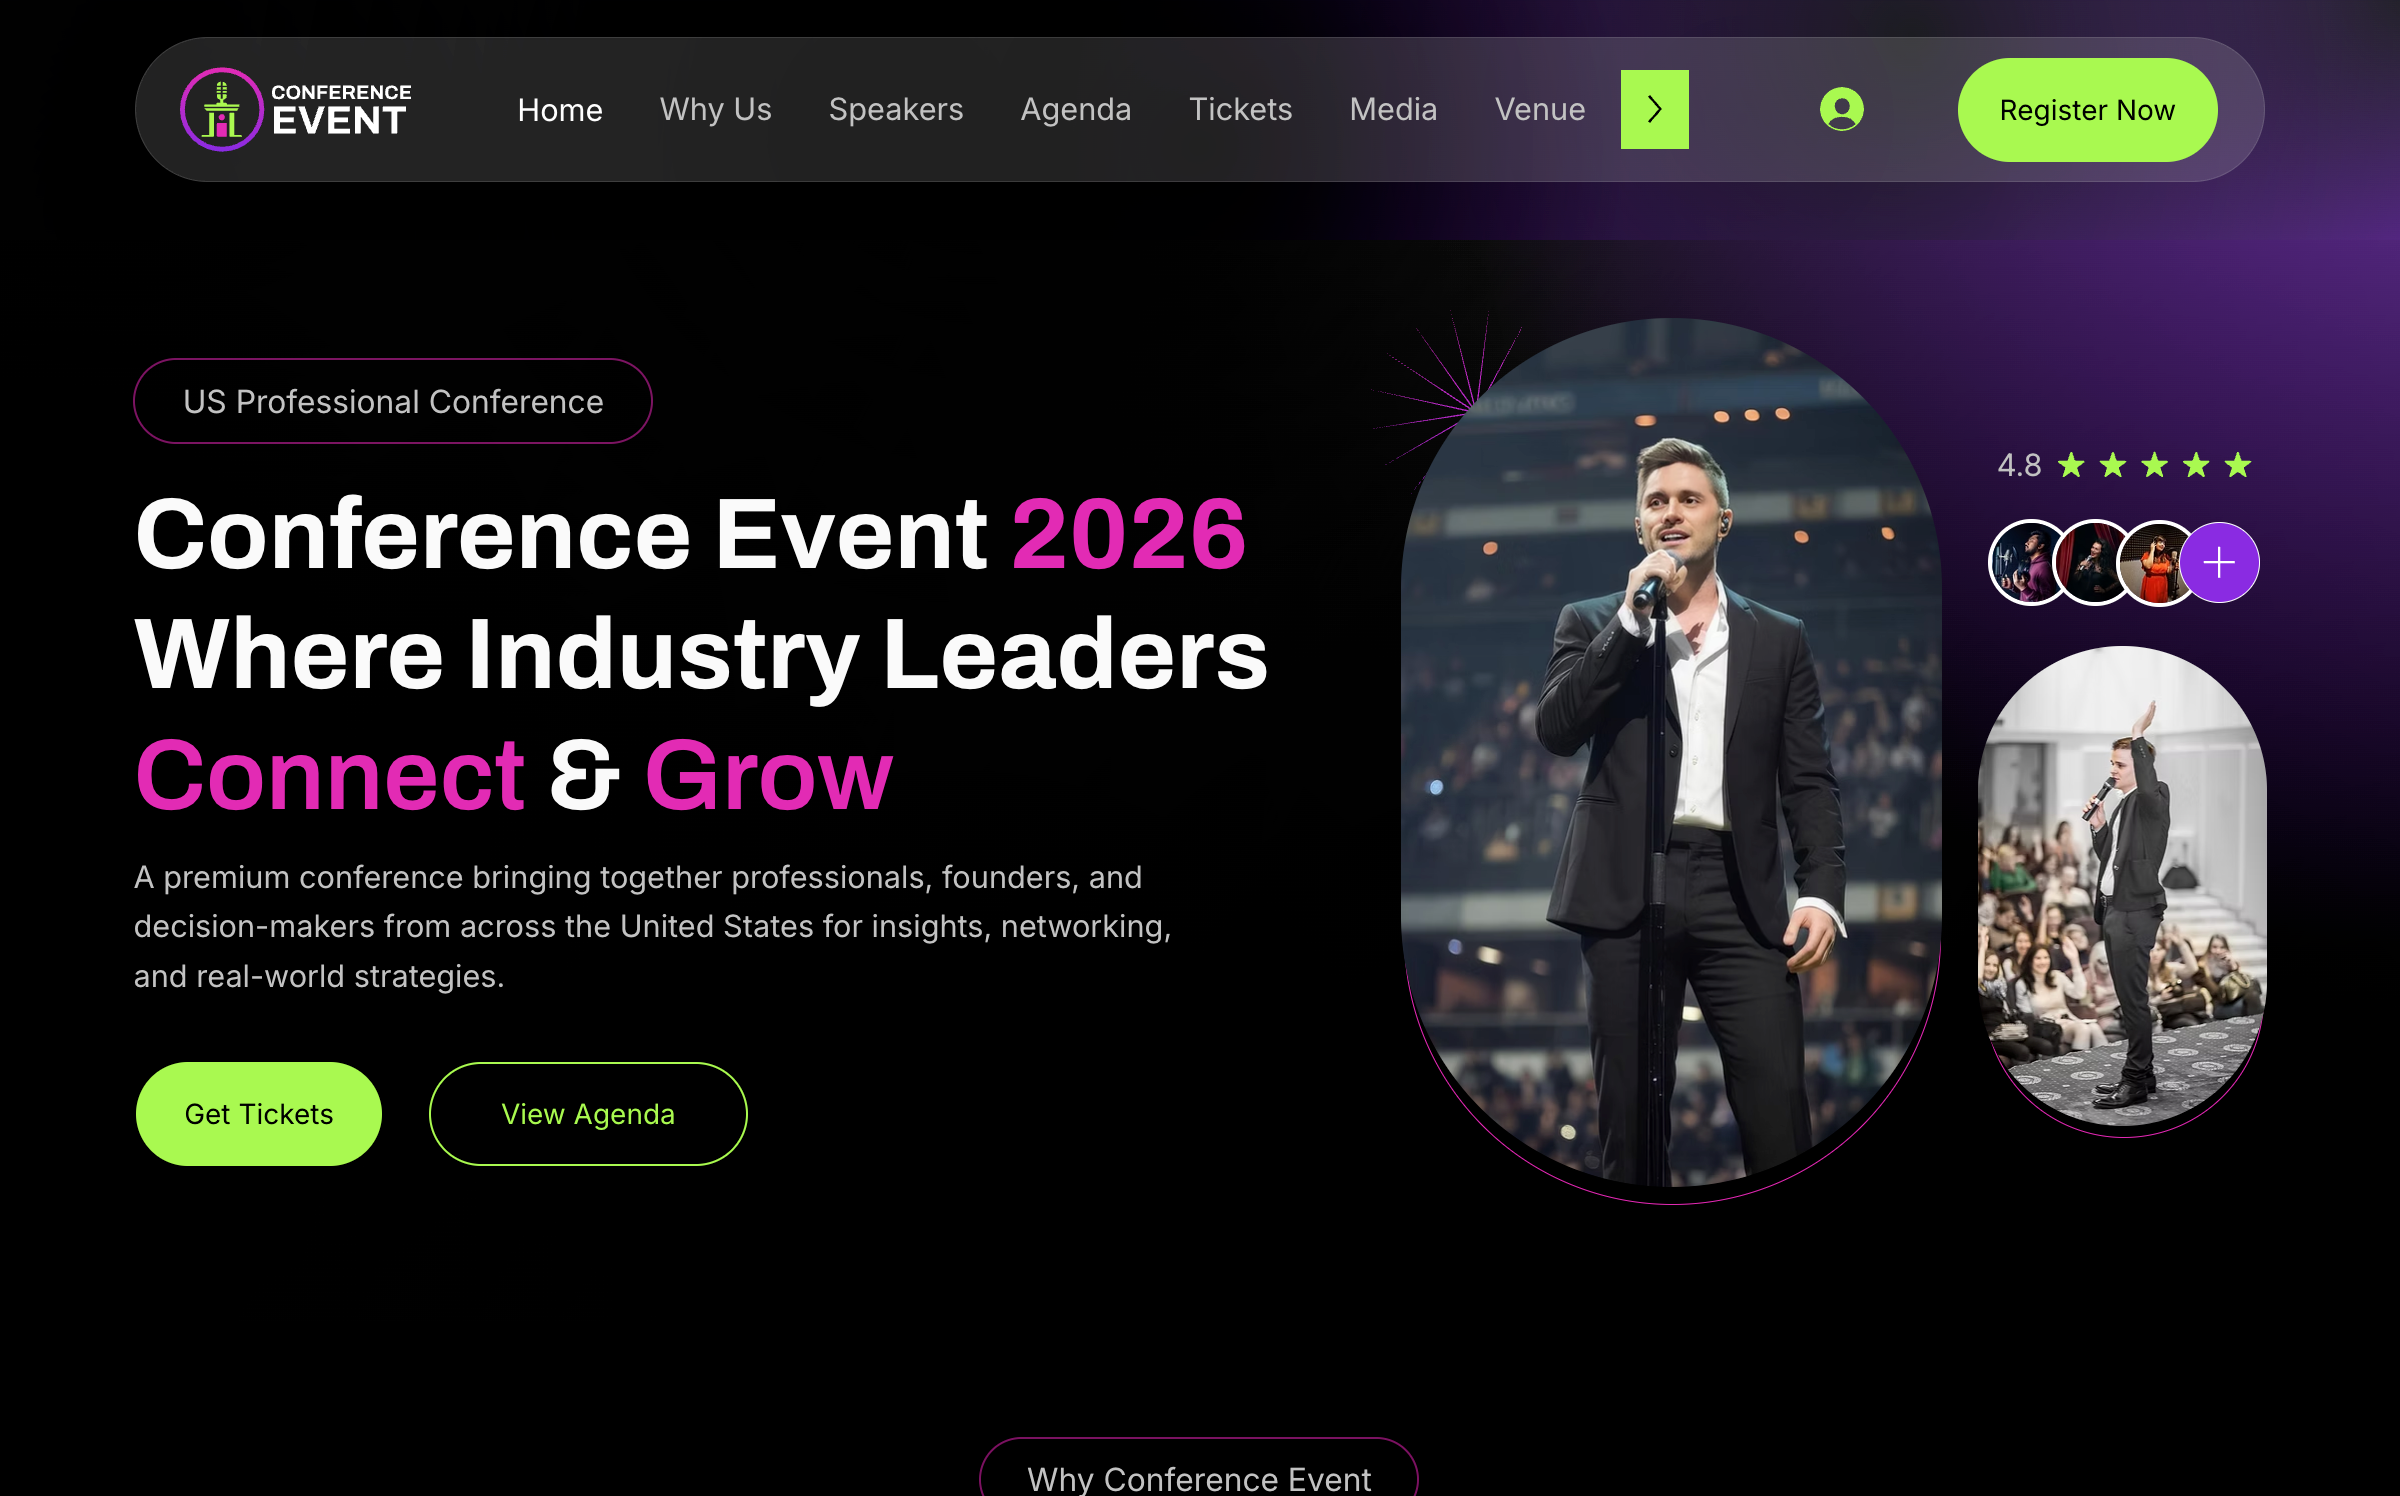2400x1496 pixels.
Task: Click the purple plus avatar icon
Action: (2219, 562)
